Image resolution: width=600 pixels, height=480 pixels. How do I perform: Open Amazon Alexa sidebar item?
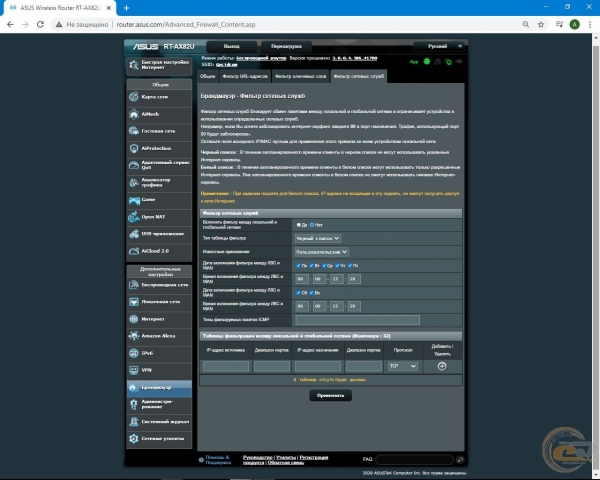pos(159,336)
